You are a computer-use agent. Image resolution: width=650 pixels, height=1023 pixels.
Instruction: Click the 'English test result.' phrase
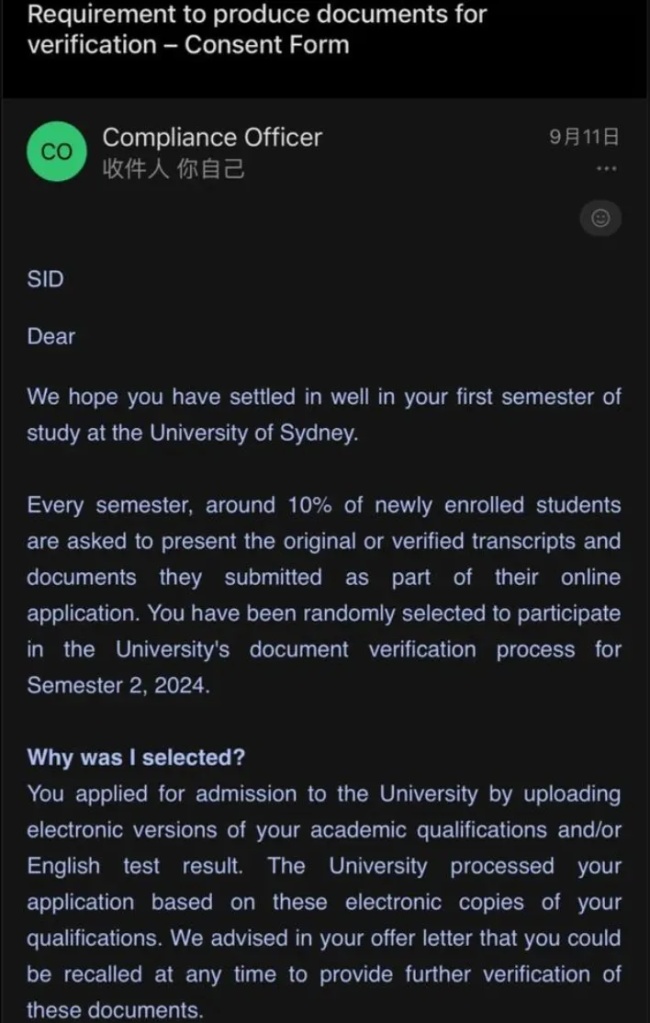135,866
